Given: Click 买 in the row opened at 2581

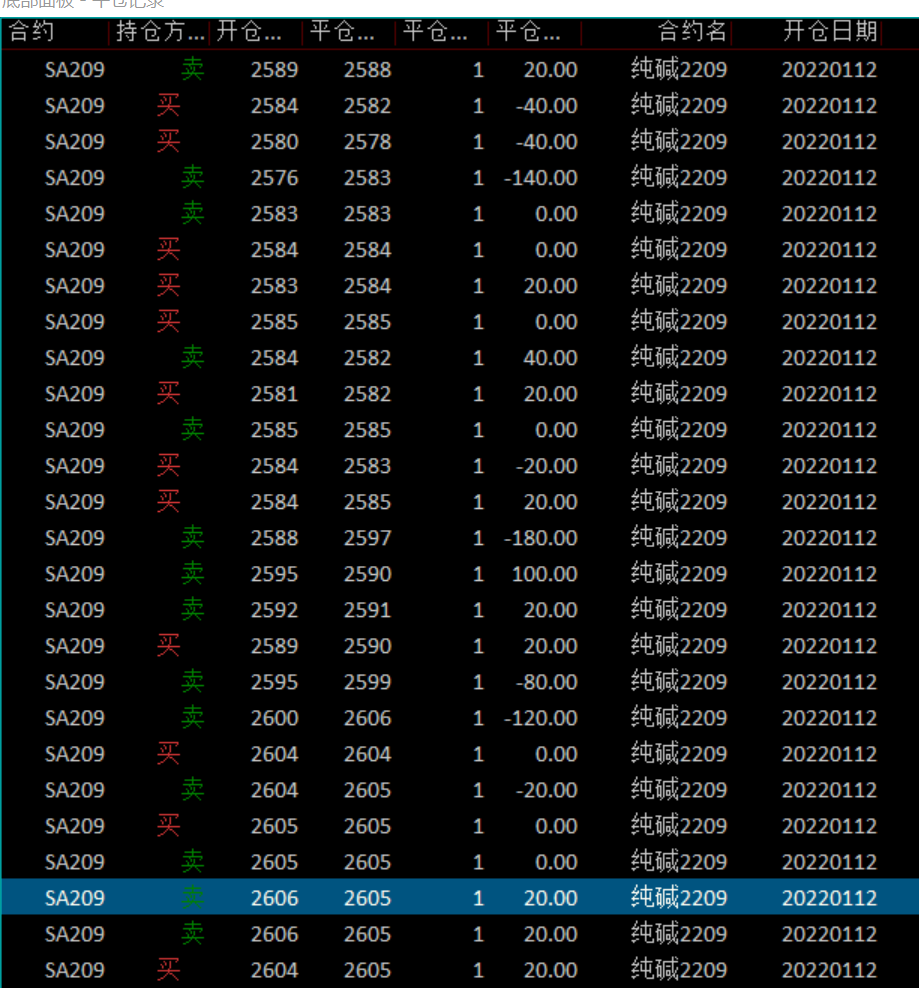Looking at the screenshot, I should click(x=168, y=394).
